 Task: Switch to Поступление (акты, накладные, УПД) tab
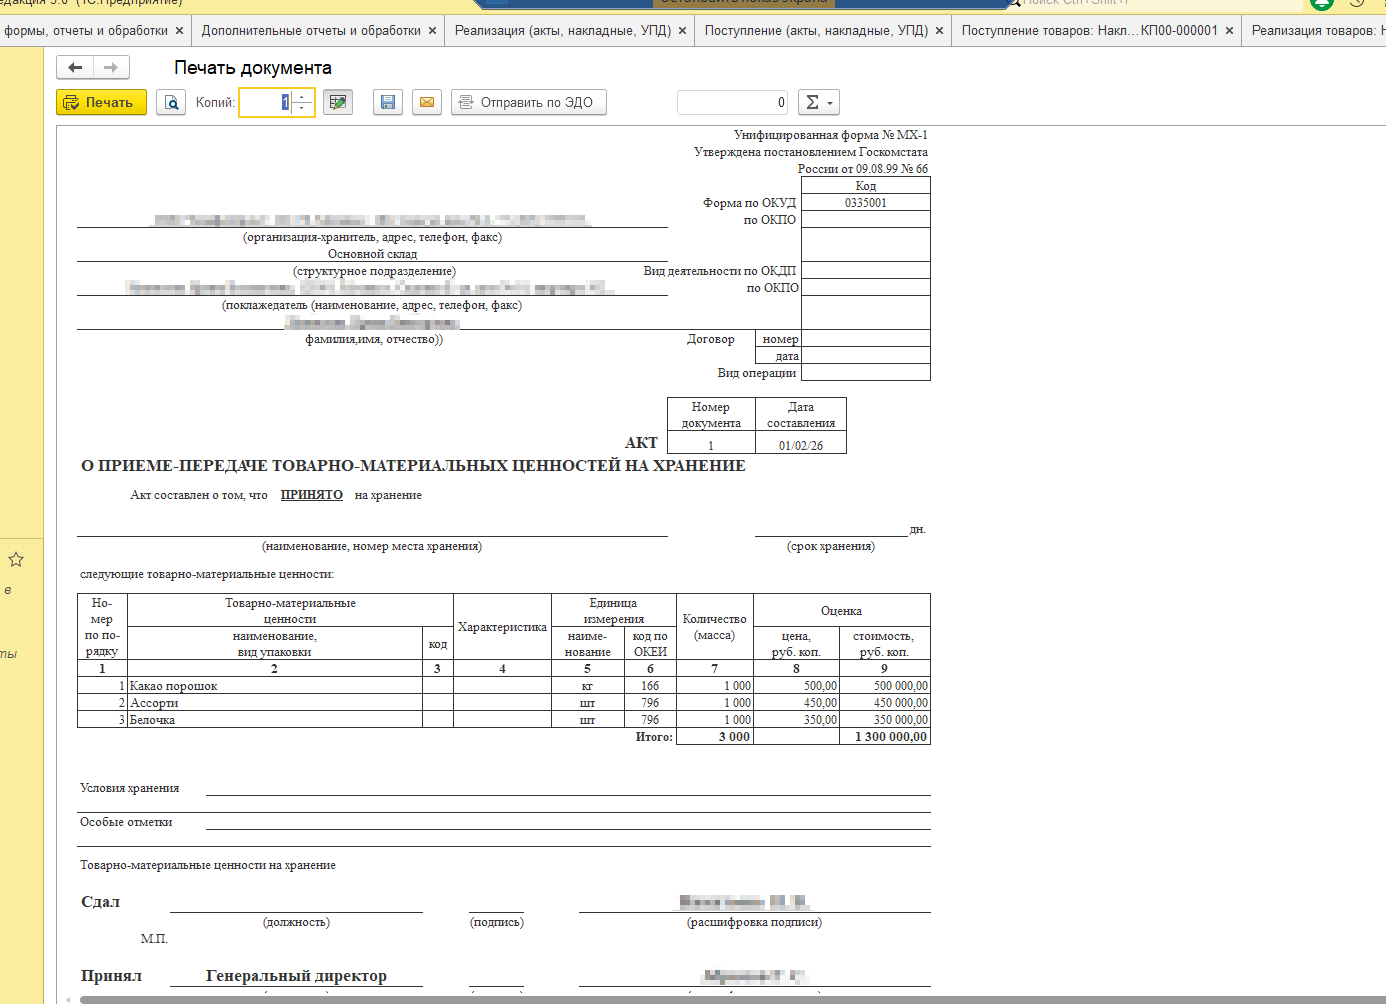point(816,31)
